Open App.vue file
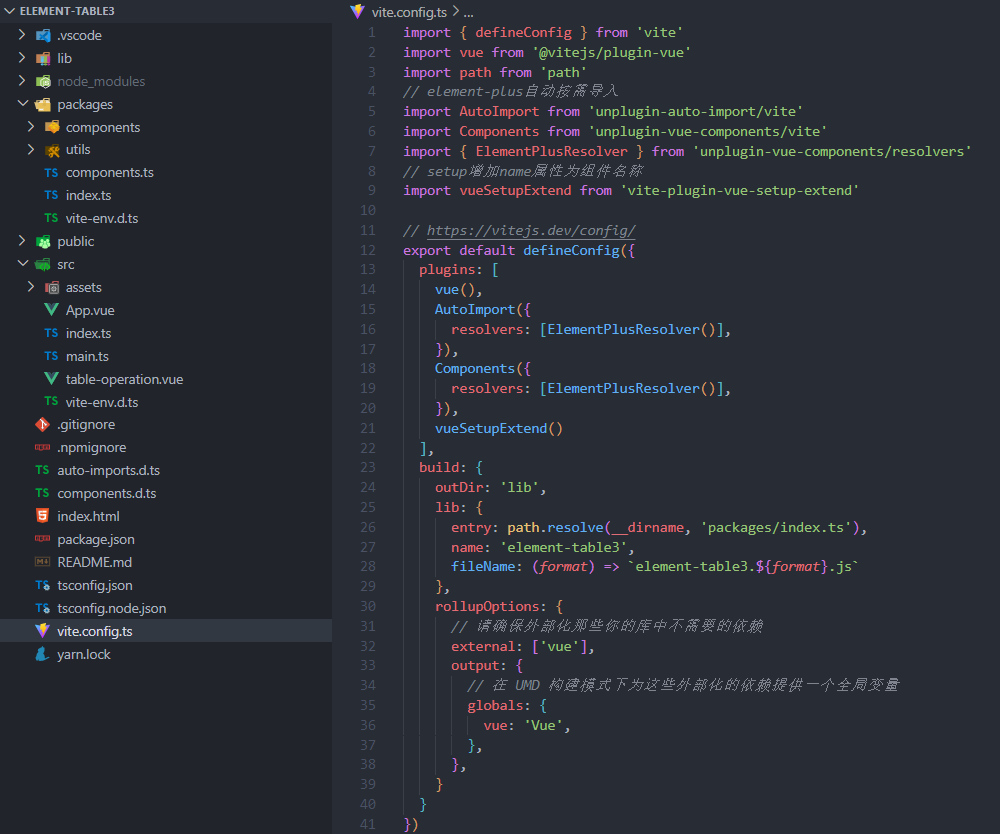 click(x=91, y=311)
